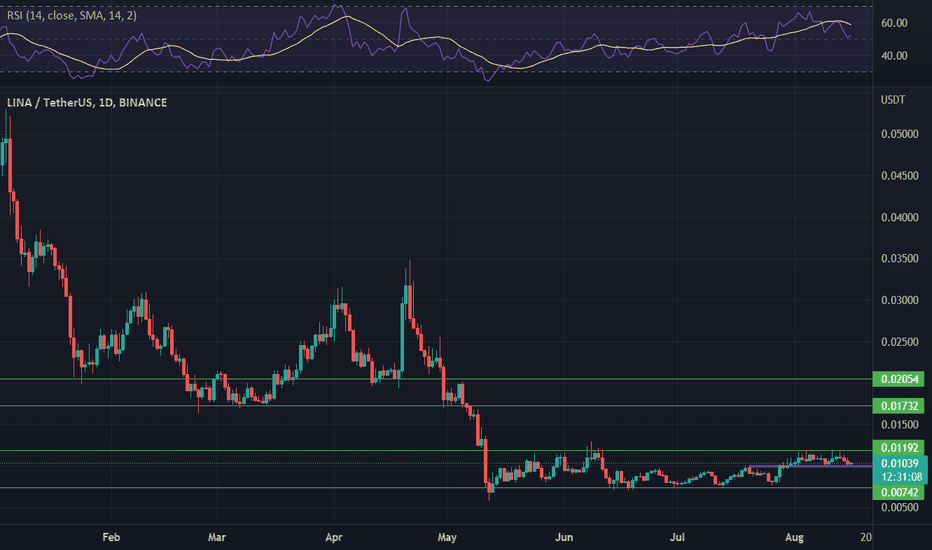Screen dimensions: 932x550
Task: Click the RSI (14, close, SMA, 14, 2) indicator label
Action: pyautogui.click(x=72, y=15)
